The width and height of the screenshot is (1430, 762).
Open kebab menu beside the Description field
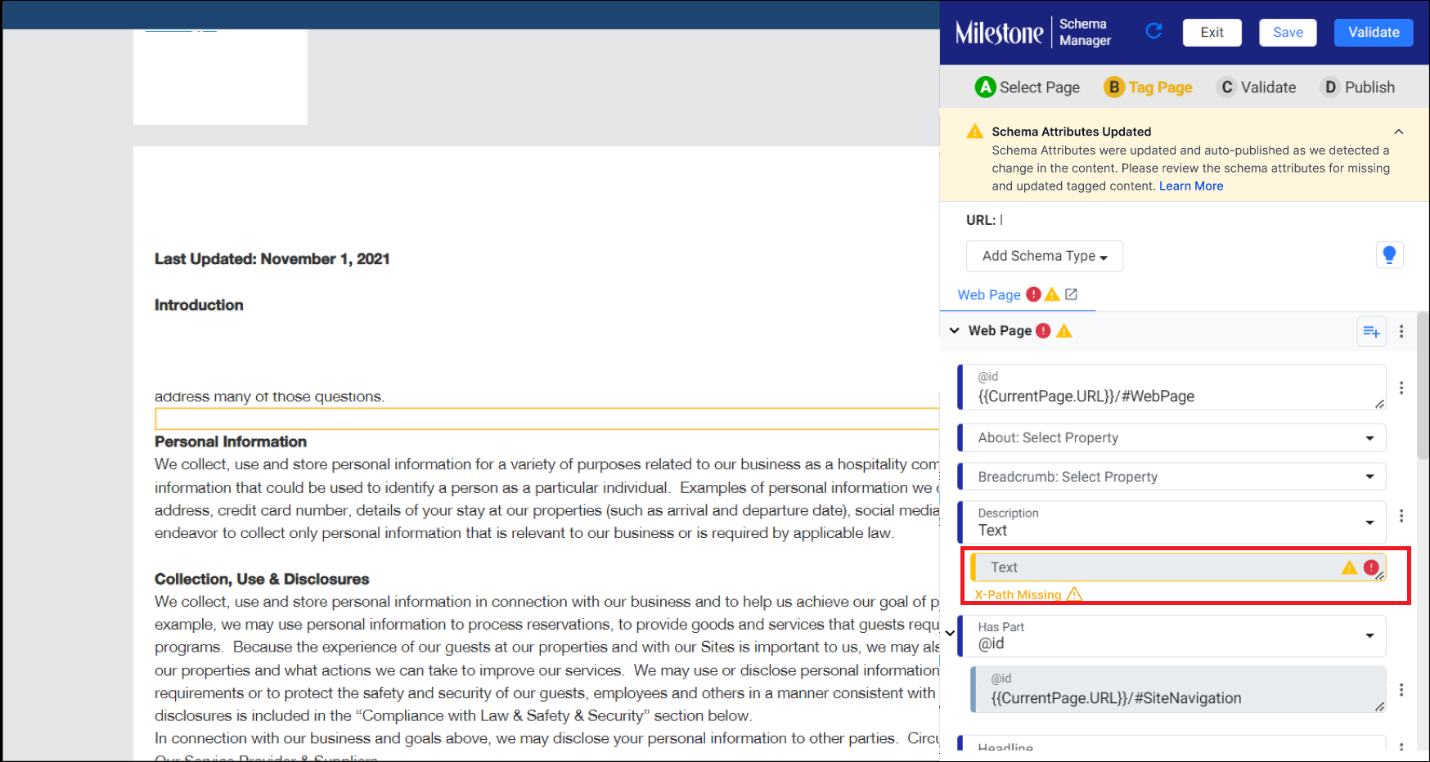[x=1401, y=516]
